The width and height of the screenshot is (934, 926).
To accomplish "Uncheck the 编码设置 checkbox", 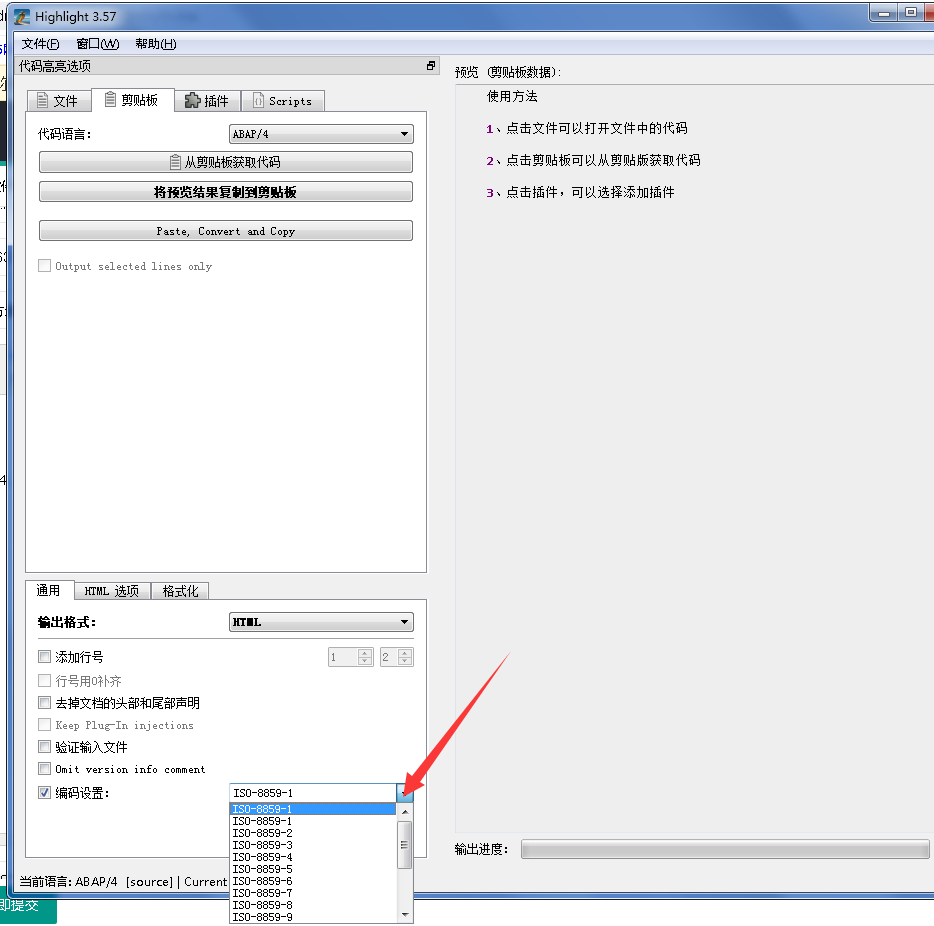I will coord(44,793).
